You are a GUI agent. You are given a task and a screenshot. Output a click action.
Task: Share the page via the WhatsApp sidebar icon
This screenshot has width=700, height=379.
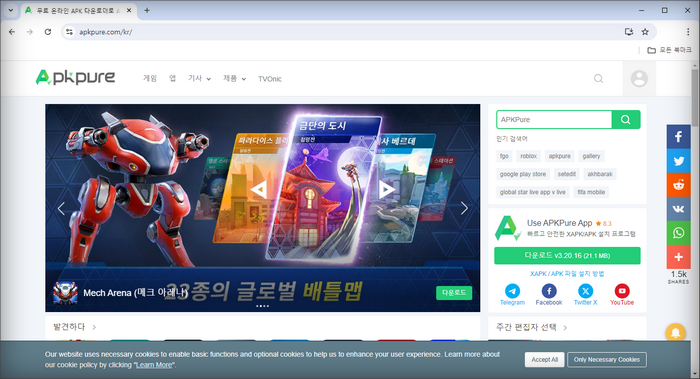(678, 233)
